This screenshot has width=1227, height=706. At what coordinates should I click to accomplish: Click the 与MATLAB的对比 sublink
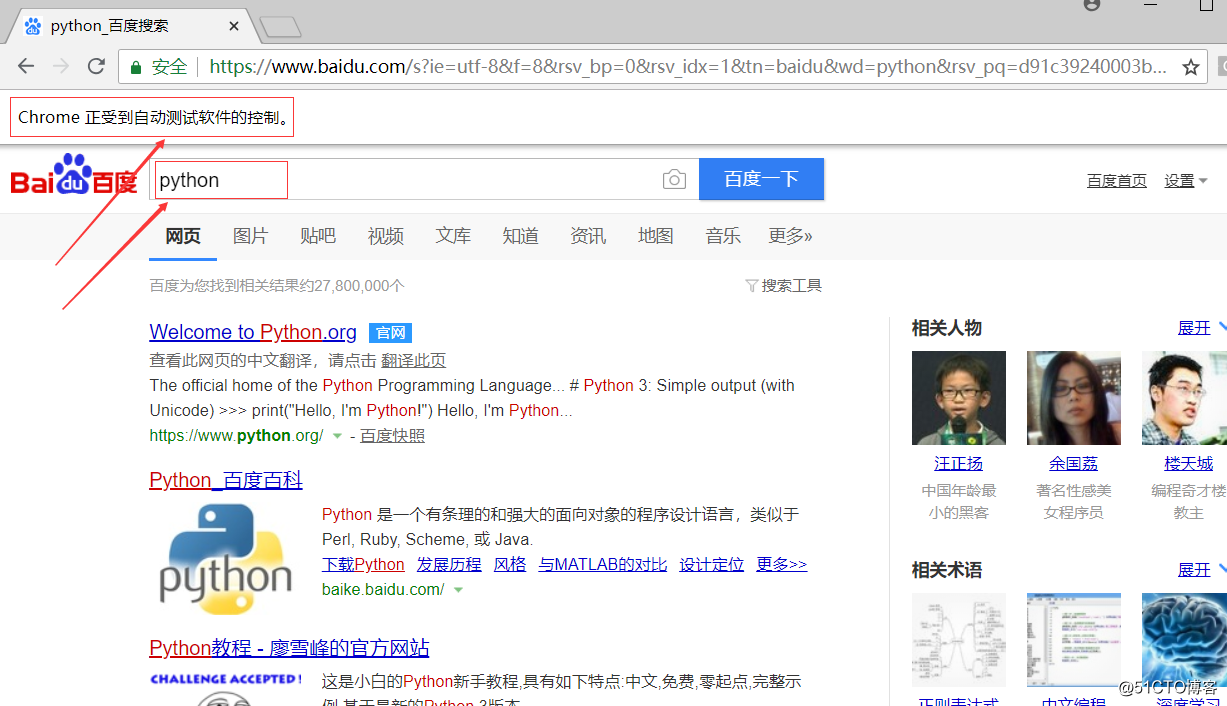point(602,564)
